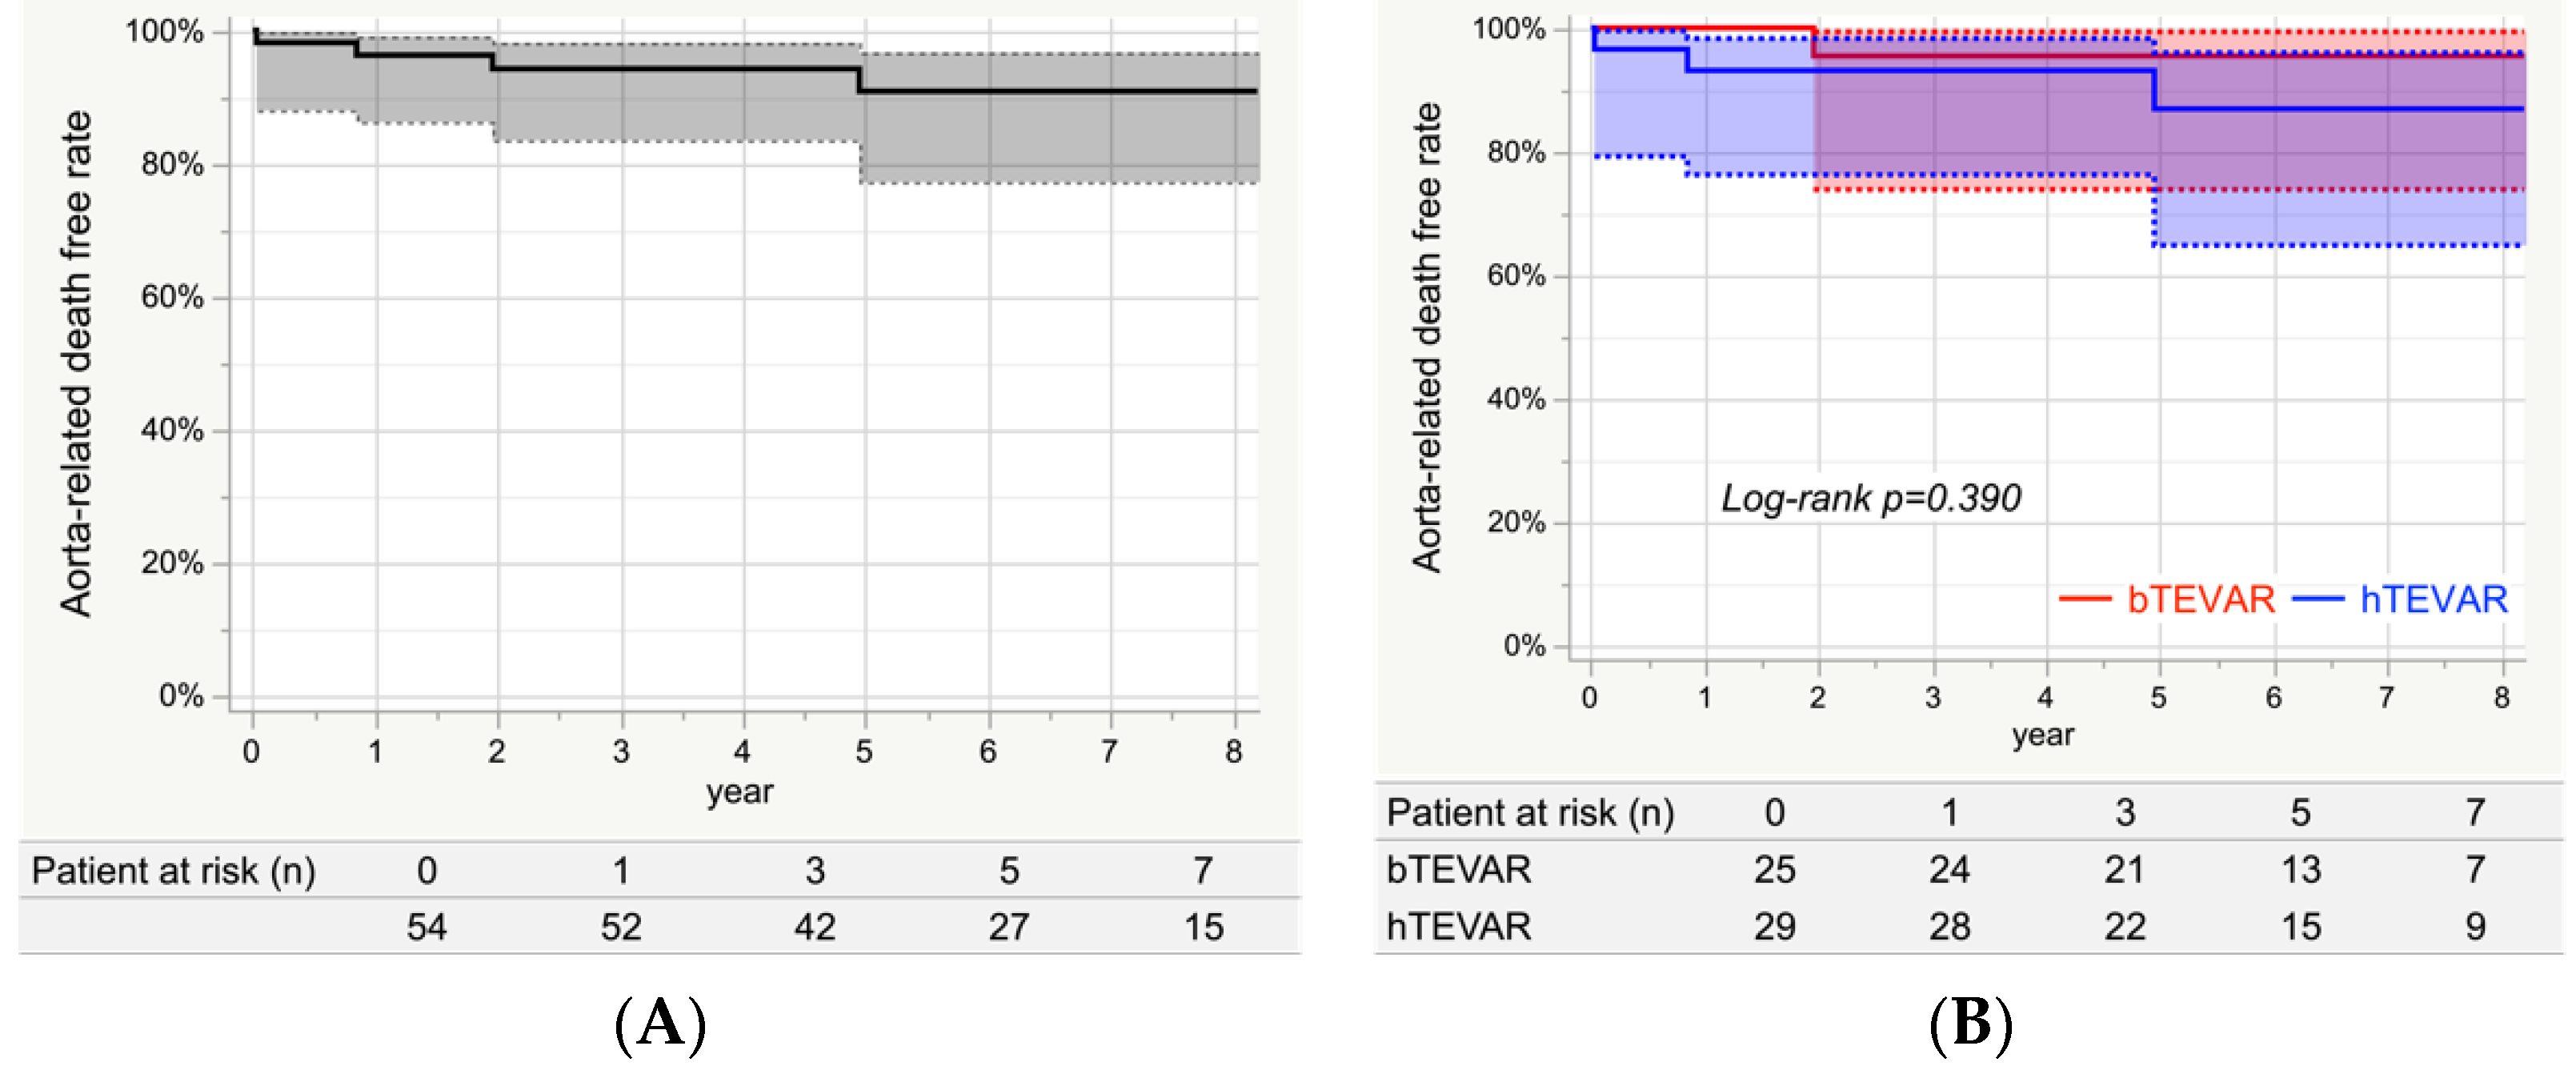Click the panel (A) caption label
2576x1074 pixels.
click(x=661, y=1024)
